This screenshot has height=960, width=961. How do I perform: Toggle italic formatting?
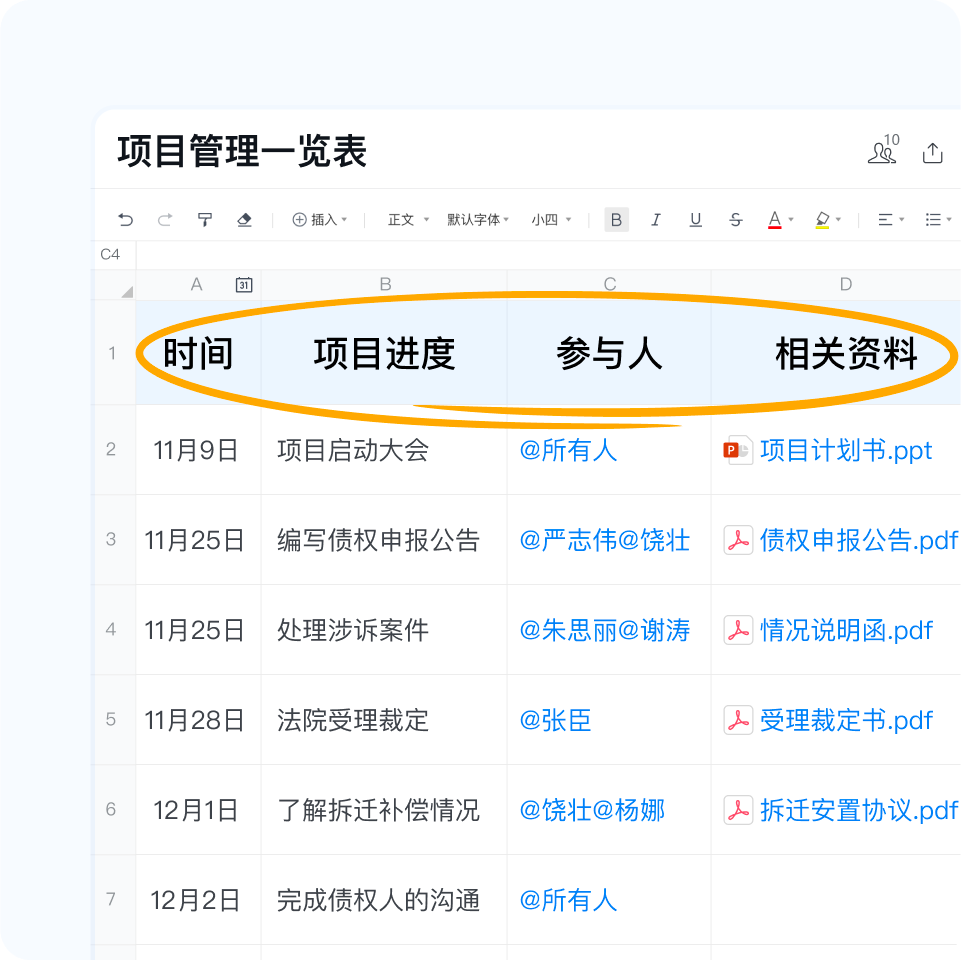click(656, 219)
